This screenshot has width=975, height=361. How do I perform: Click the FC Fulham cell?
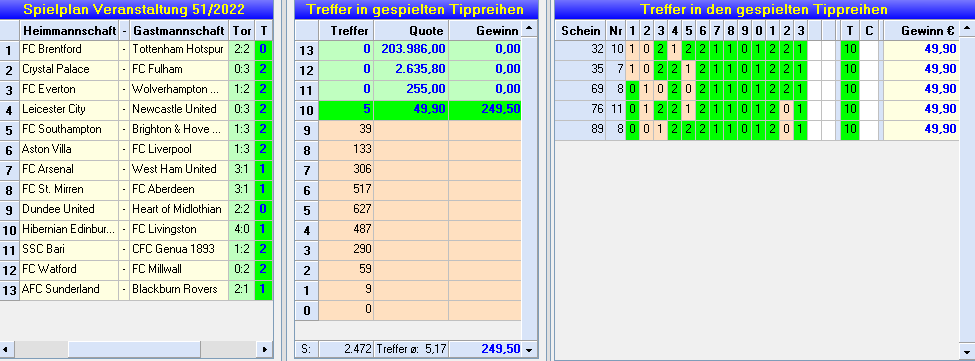coord(179,70)
